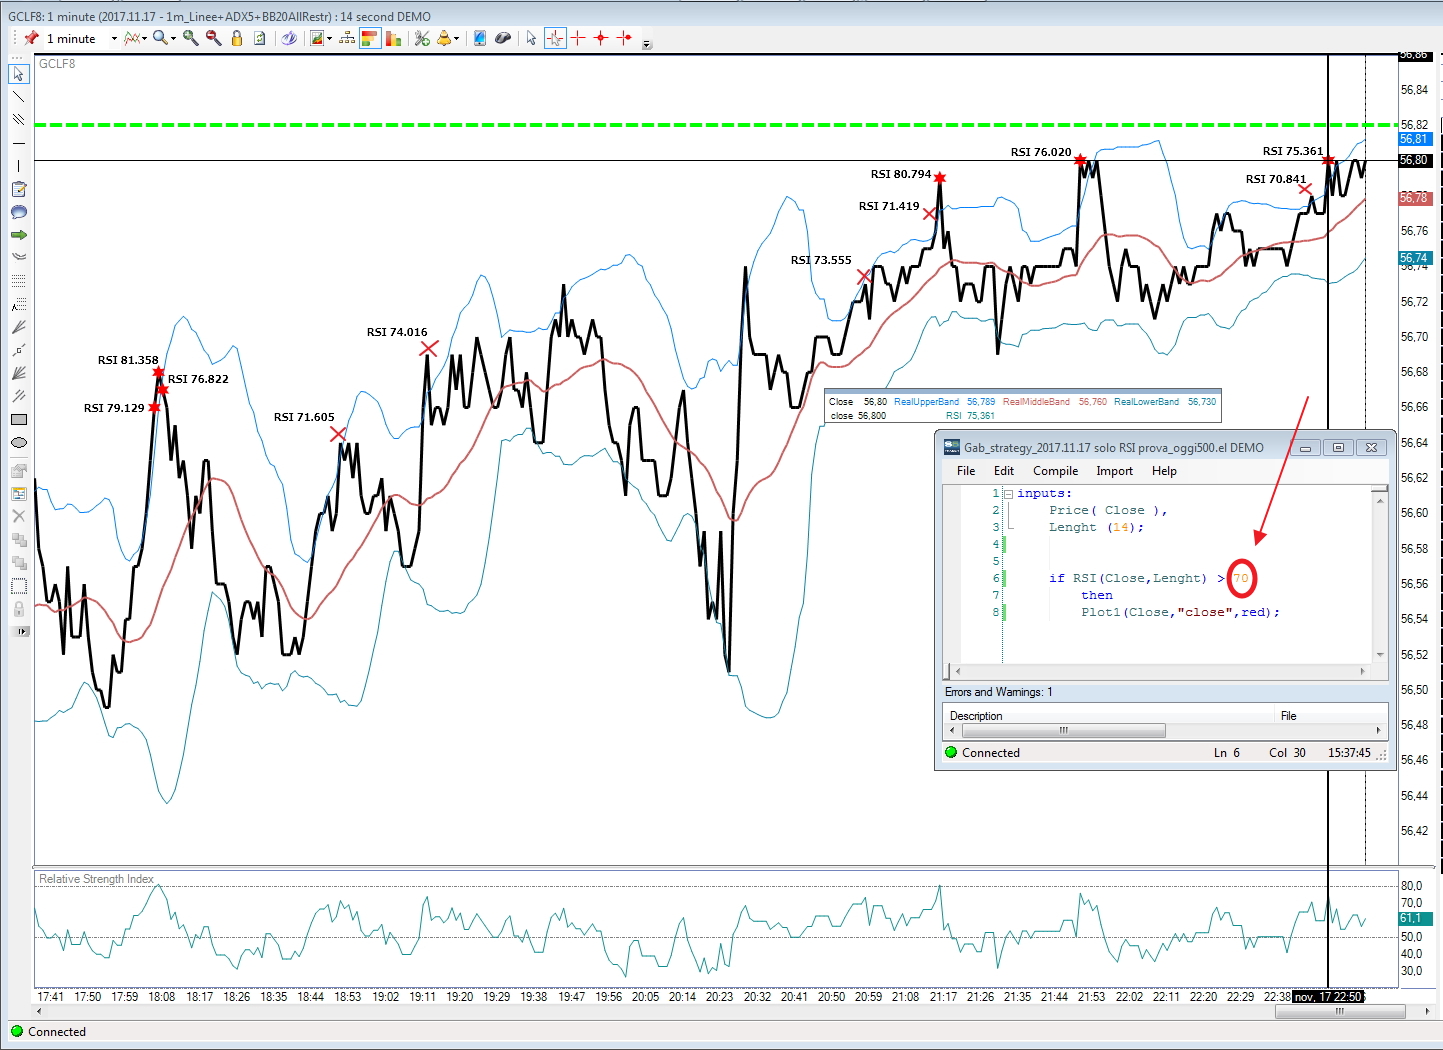1443x1050 pixels.
Task: Select the red crosshair with center dot
Action: [x=601, y=38]
